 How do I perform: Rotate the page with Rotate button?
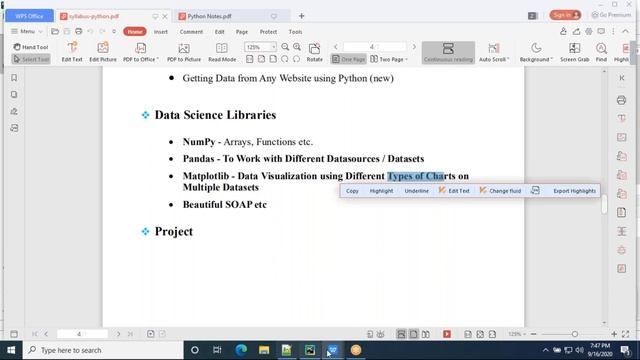click(314, 52)
